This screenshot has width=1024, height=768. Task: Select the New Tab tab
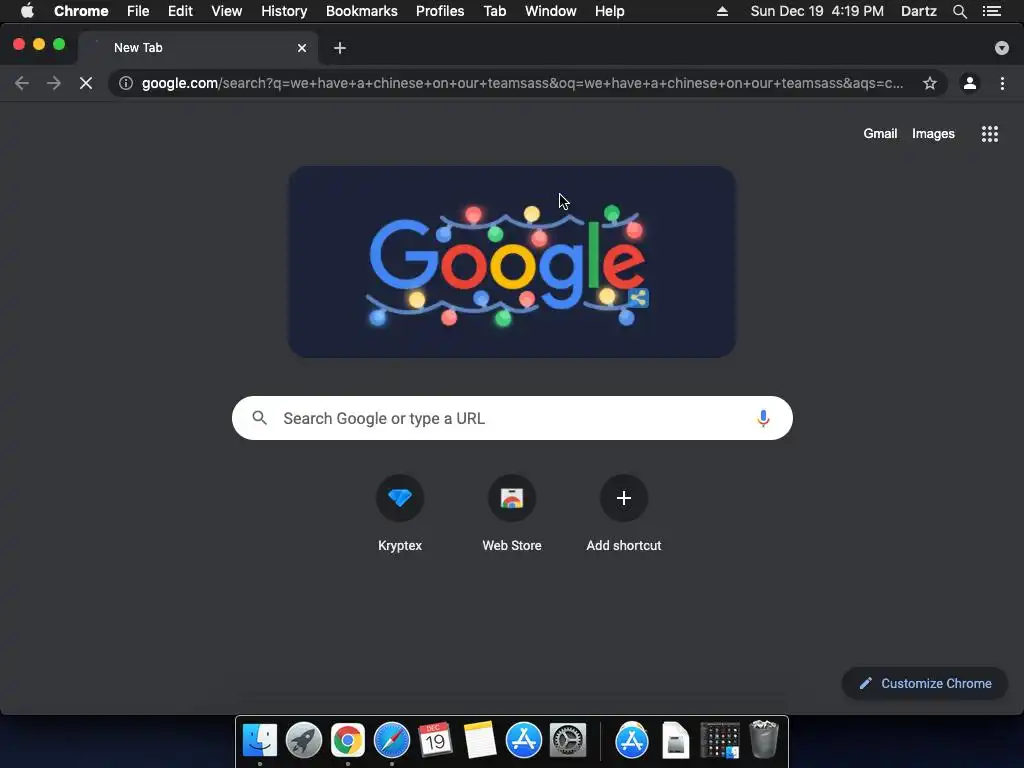[x=198, y=48]
